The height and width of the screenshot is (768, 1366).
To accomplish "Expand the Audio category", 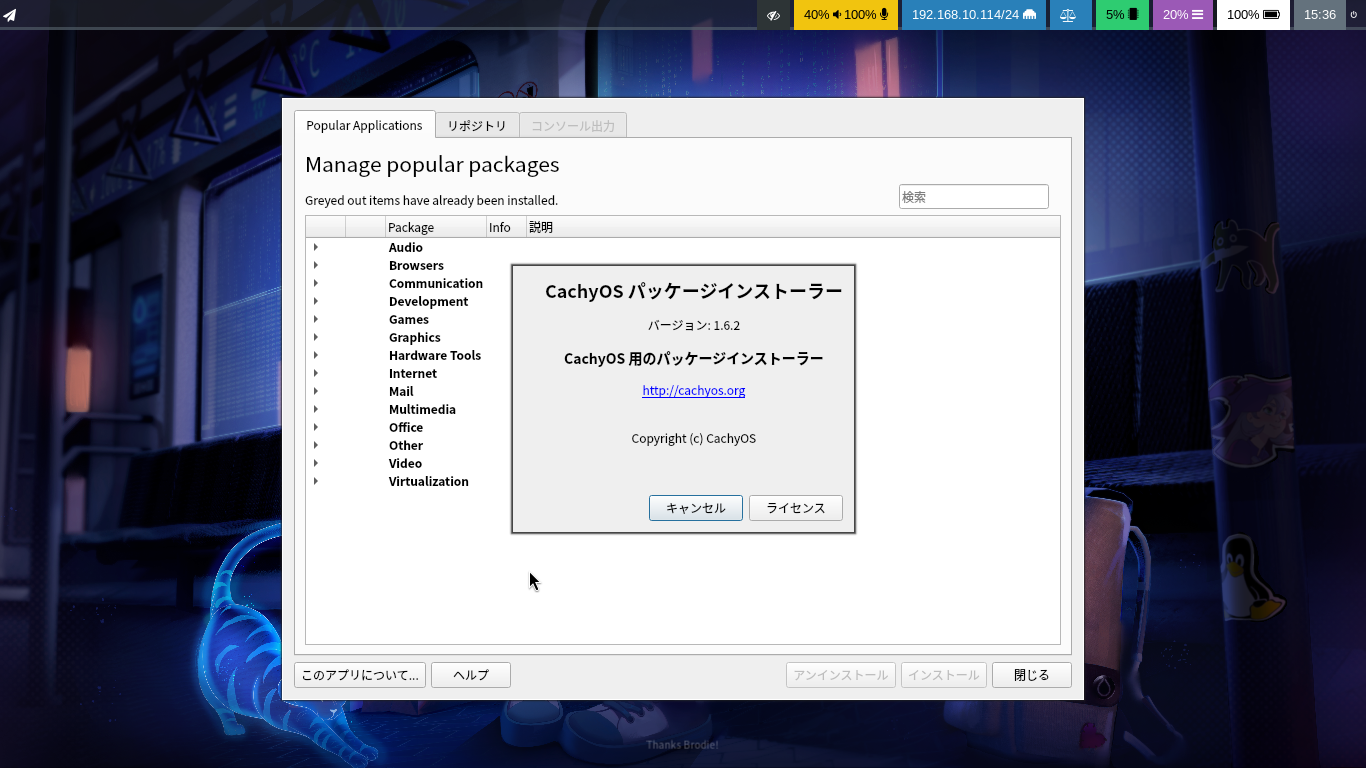I will [x=316, y=247].
